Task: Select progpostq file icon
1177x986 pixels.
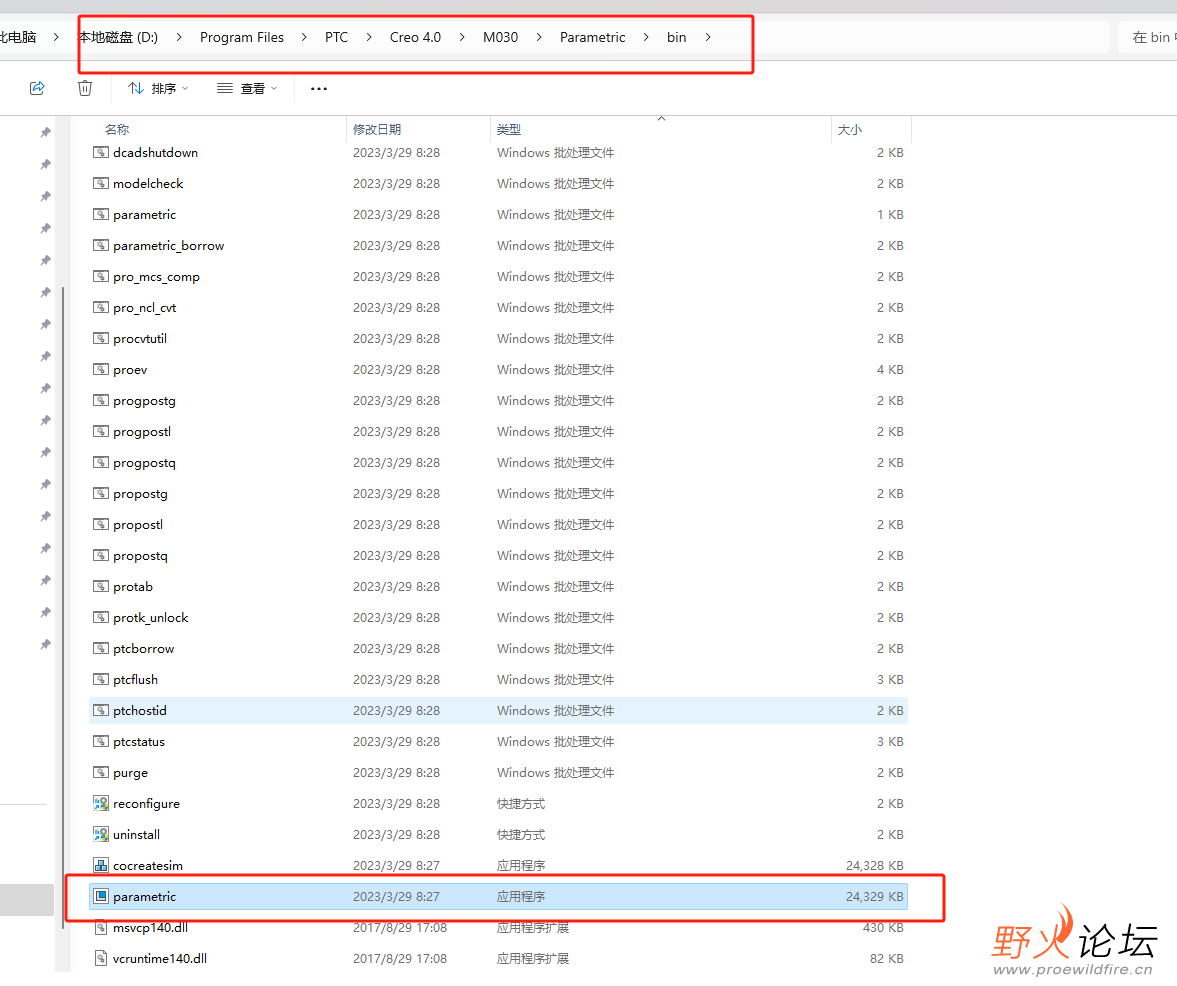Action: 101,462
